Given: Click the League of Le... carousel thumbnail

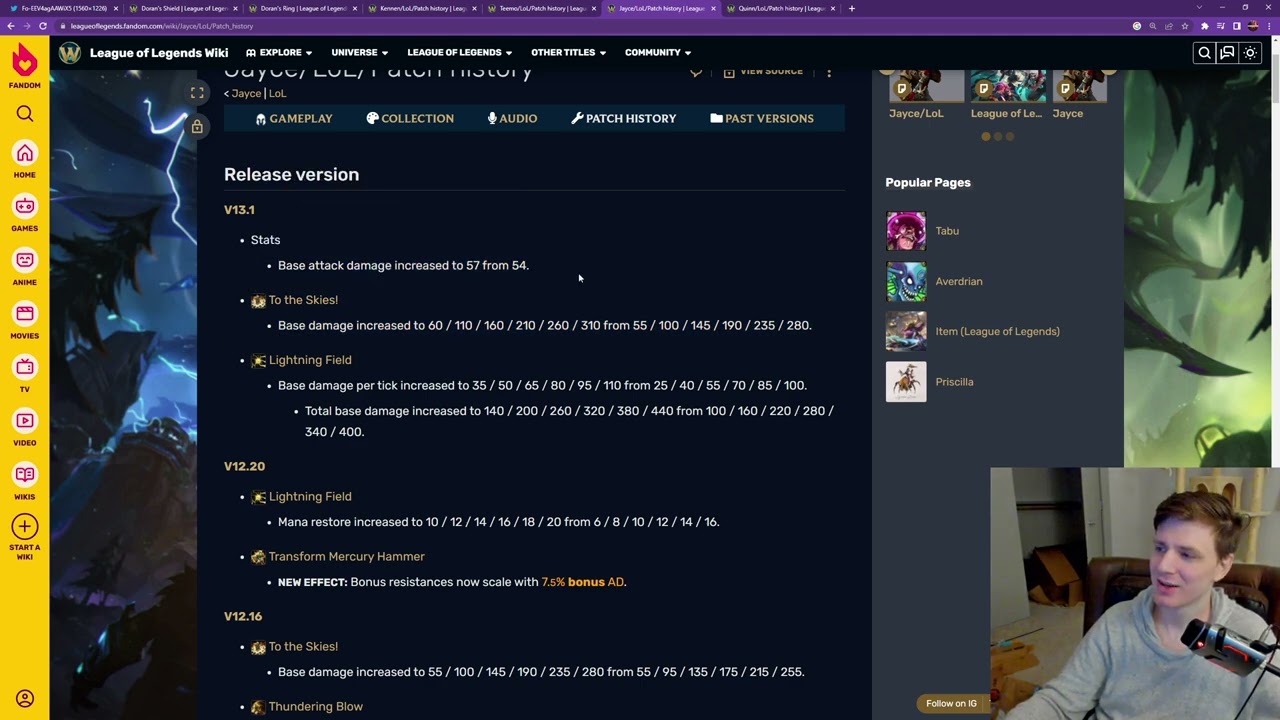Looking at the screenshot, I should (1007, 87).
